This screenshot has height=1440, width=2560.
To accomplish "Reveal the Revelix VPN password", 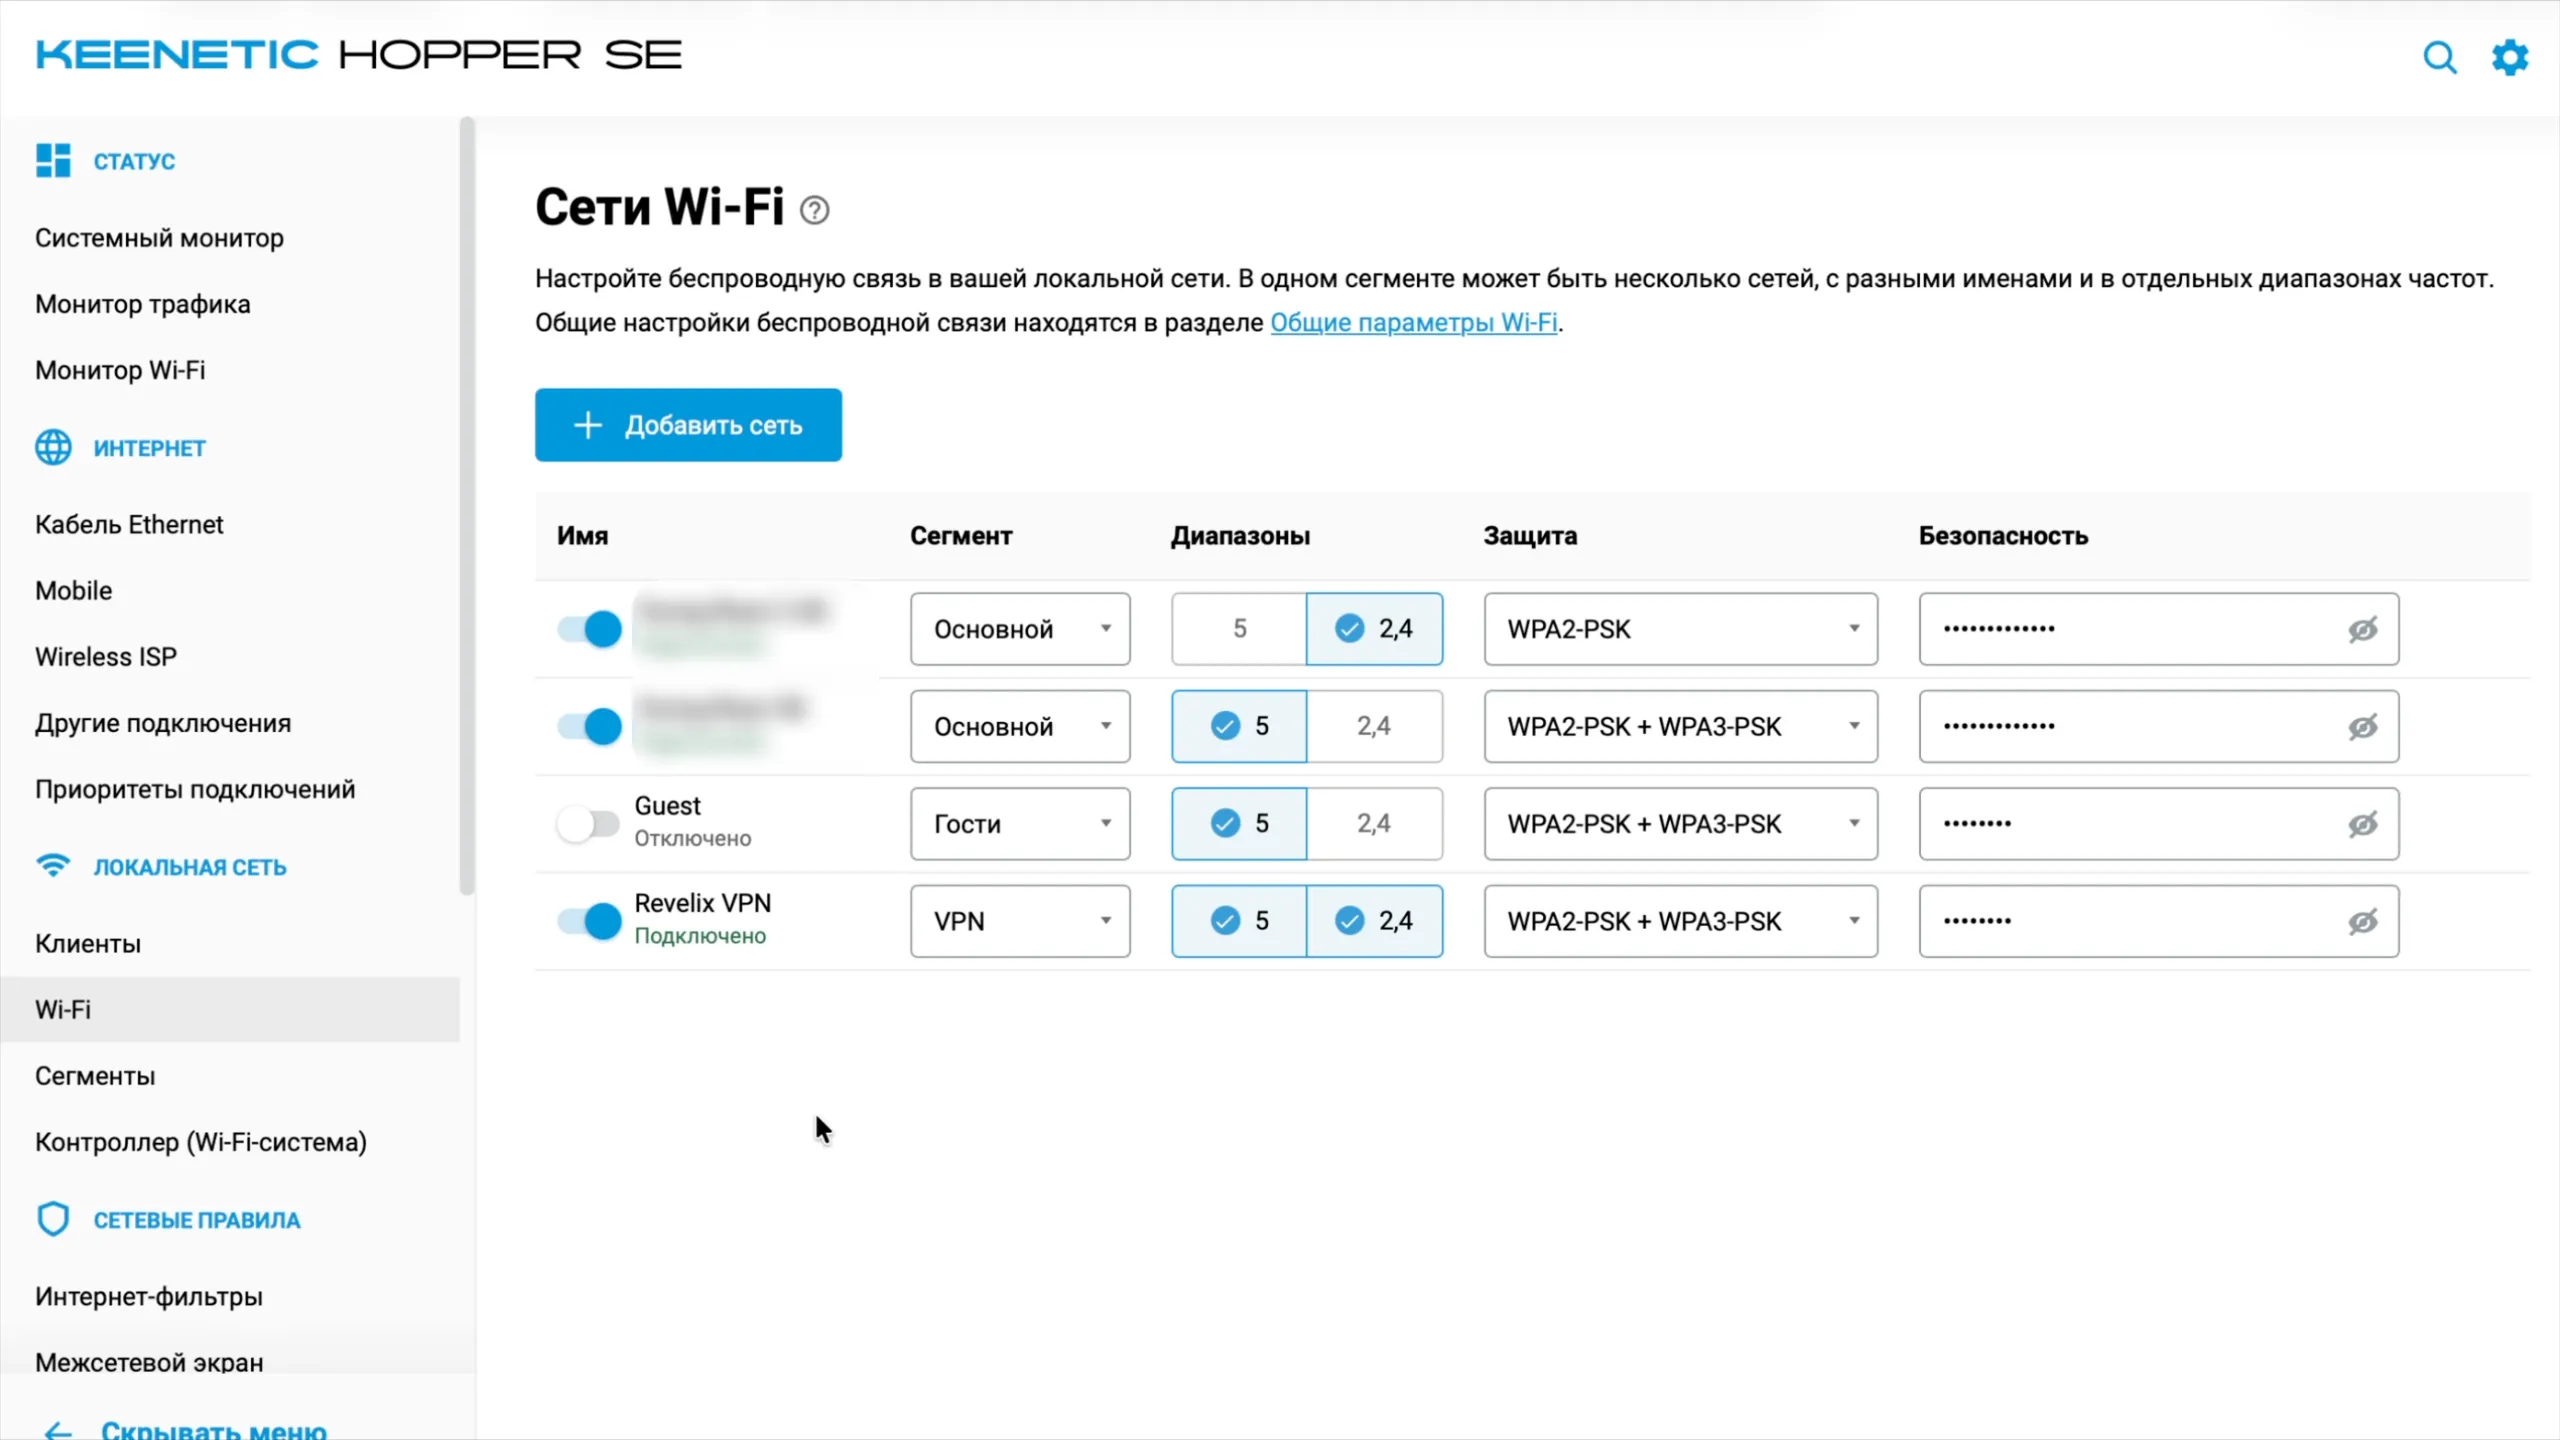I will point(2363,921).
